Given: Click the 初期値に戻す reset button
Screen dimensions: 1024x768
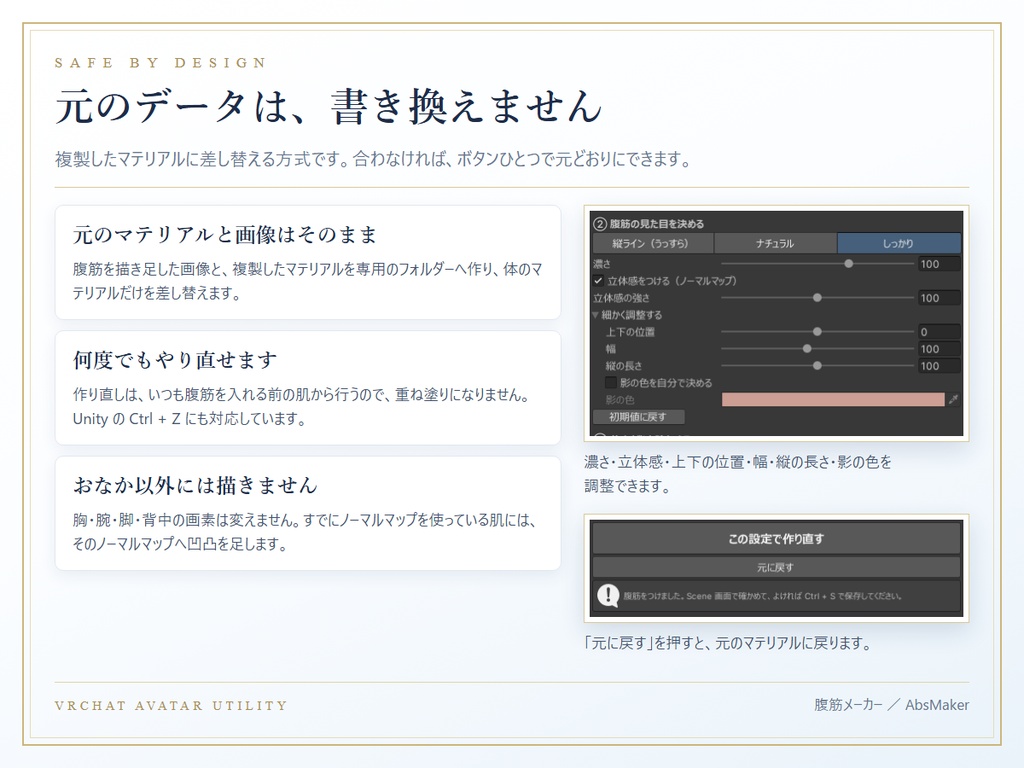Looking at the screenshot, I should click(638, 417).
